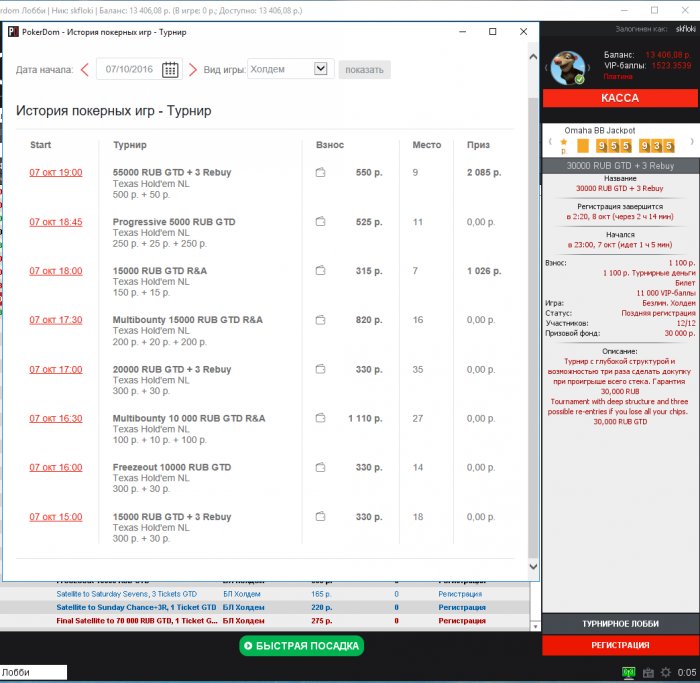Click 30000 RUB GTD + 3 Rebuy panel header
The height and width of the screenshot is (683, 700).
pyautogui.click(x=620, y=166)
